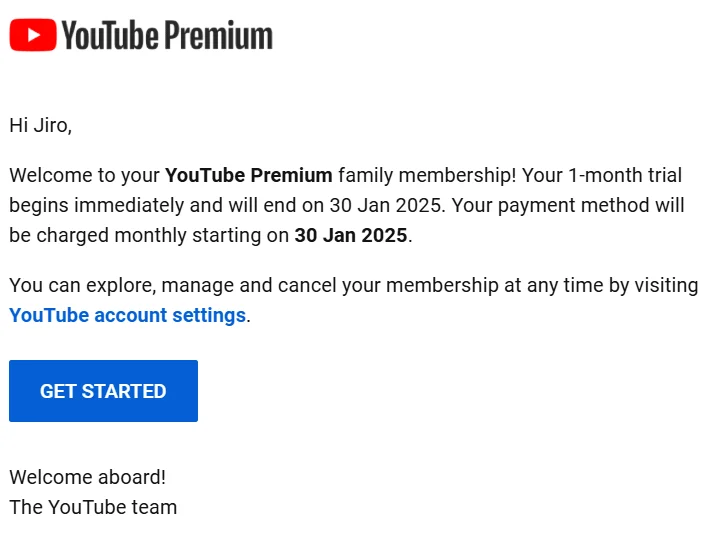Click the 'Welcome aboard!' closing line
The width and height of the screenshot is (728, 544).
pyautogui.click(x=88, y=477)
